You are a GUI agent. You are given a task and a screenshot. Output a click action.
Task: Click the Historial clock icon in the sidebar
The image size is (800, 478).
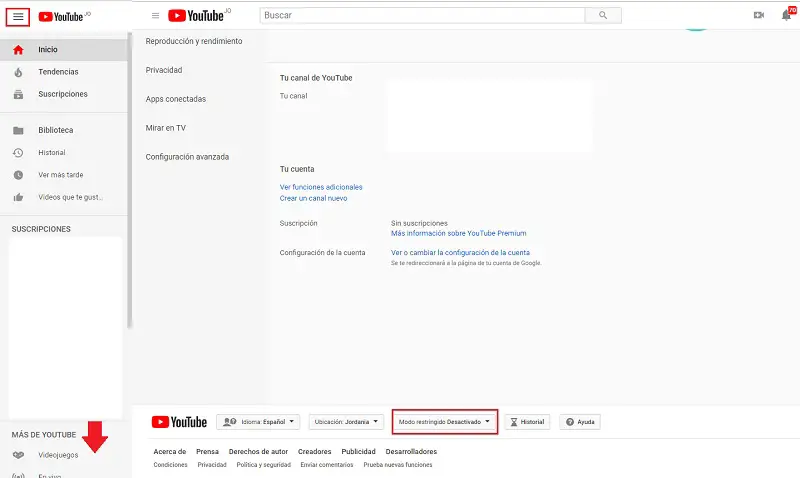(18, 153)
